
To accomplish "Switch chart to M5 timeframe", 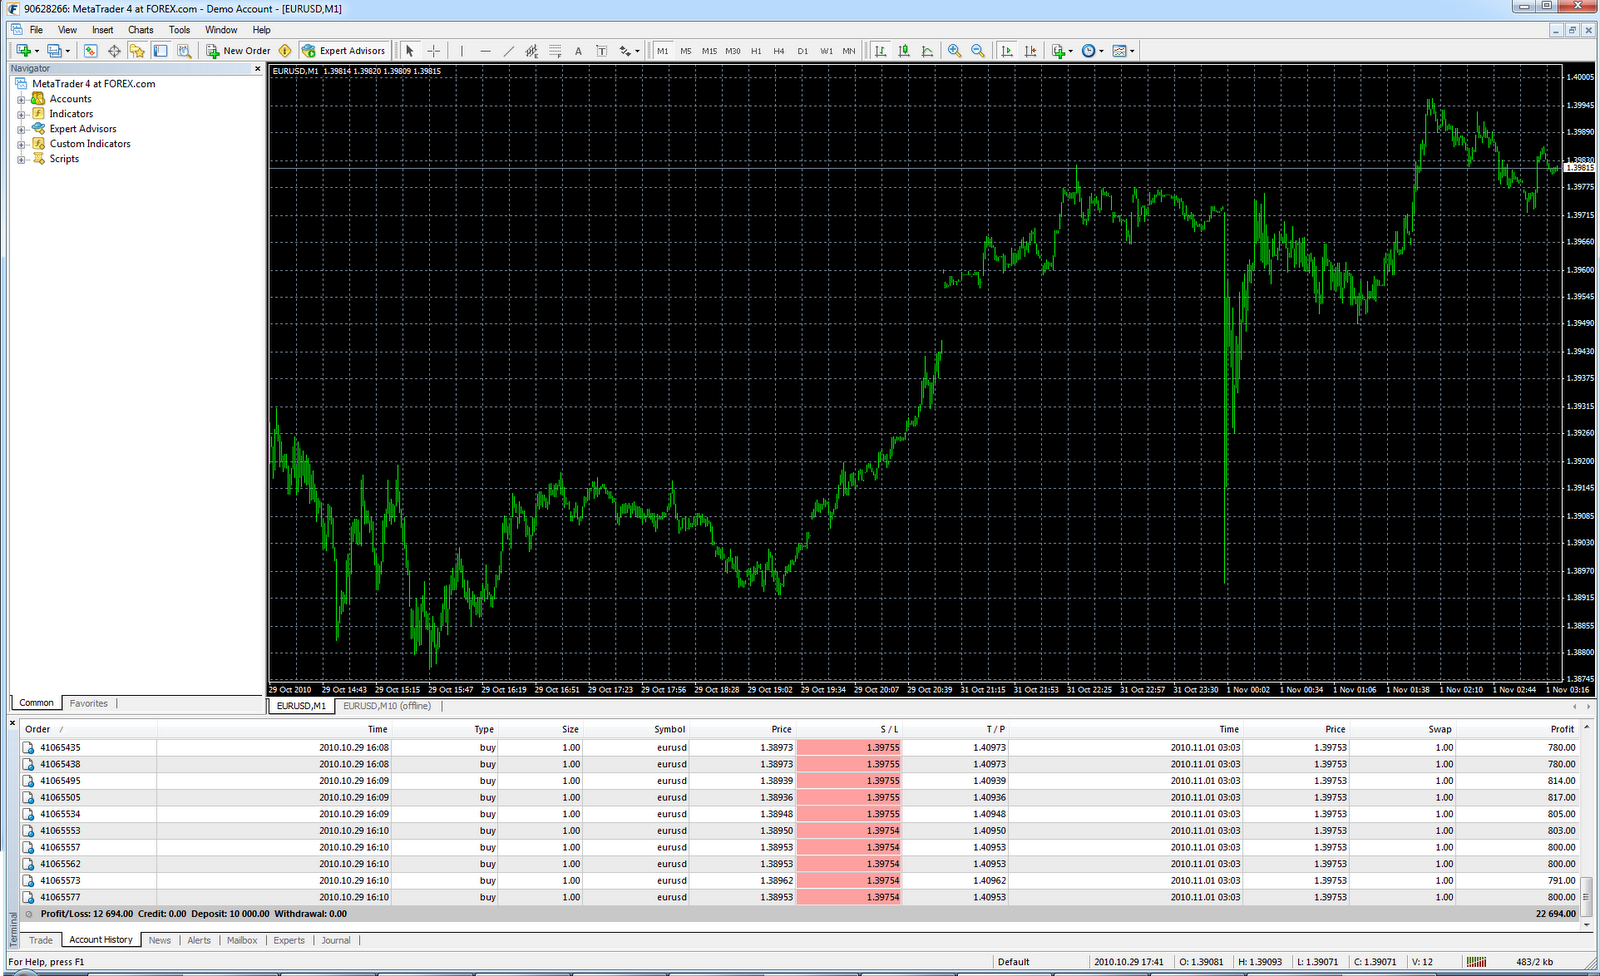I will pos(686,51).
